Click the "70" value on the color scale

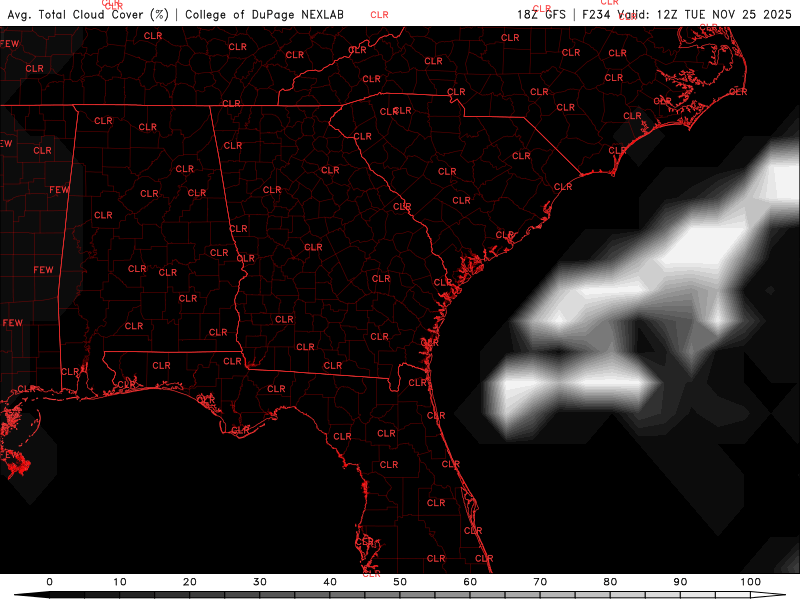click(540, 582)
